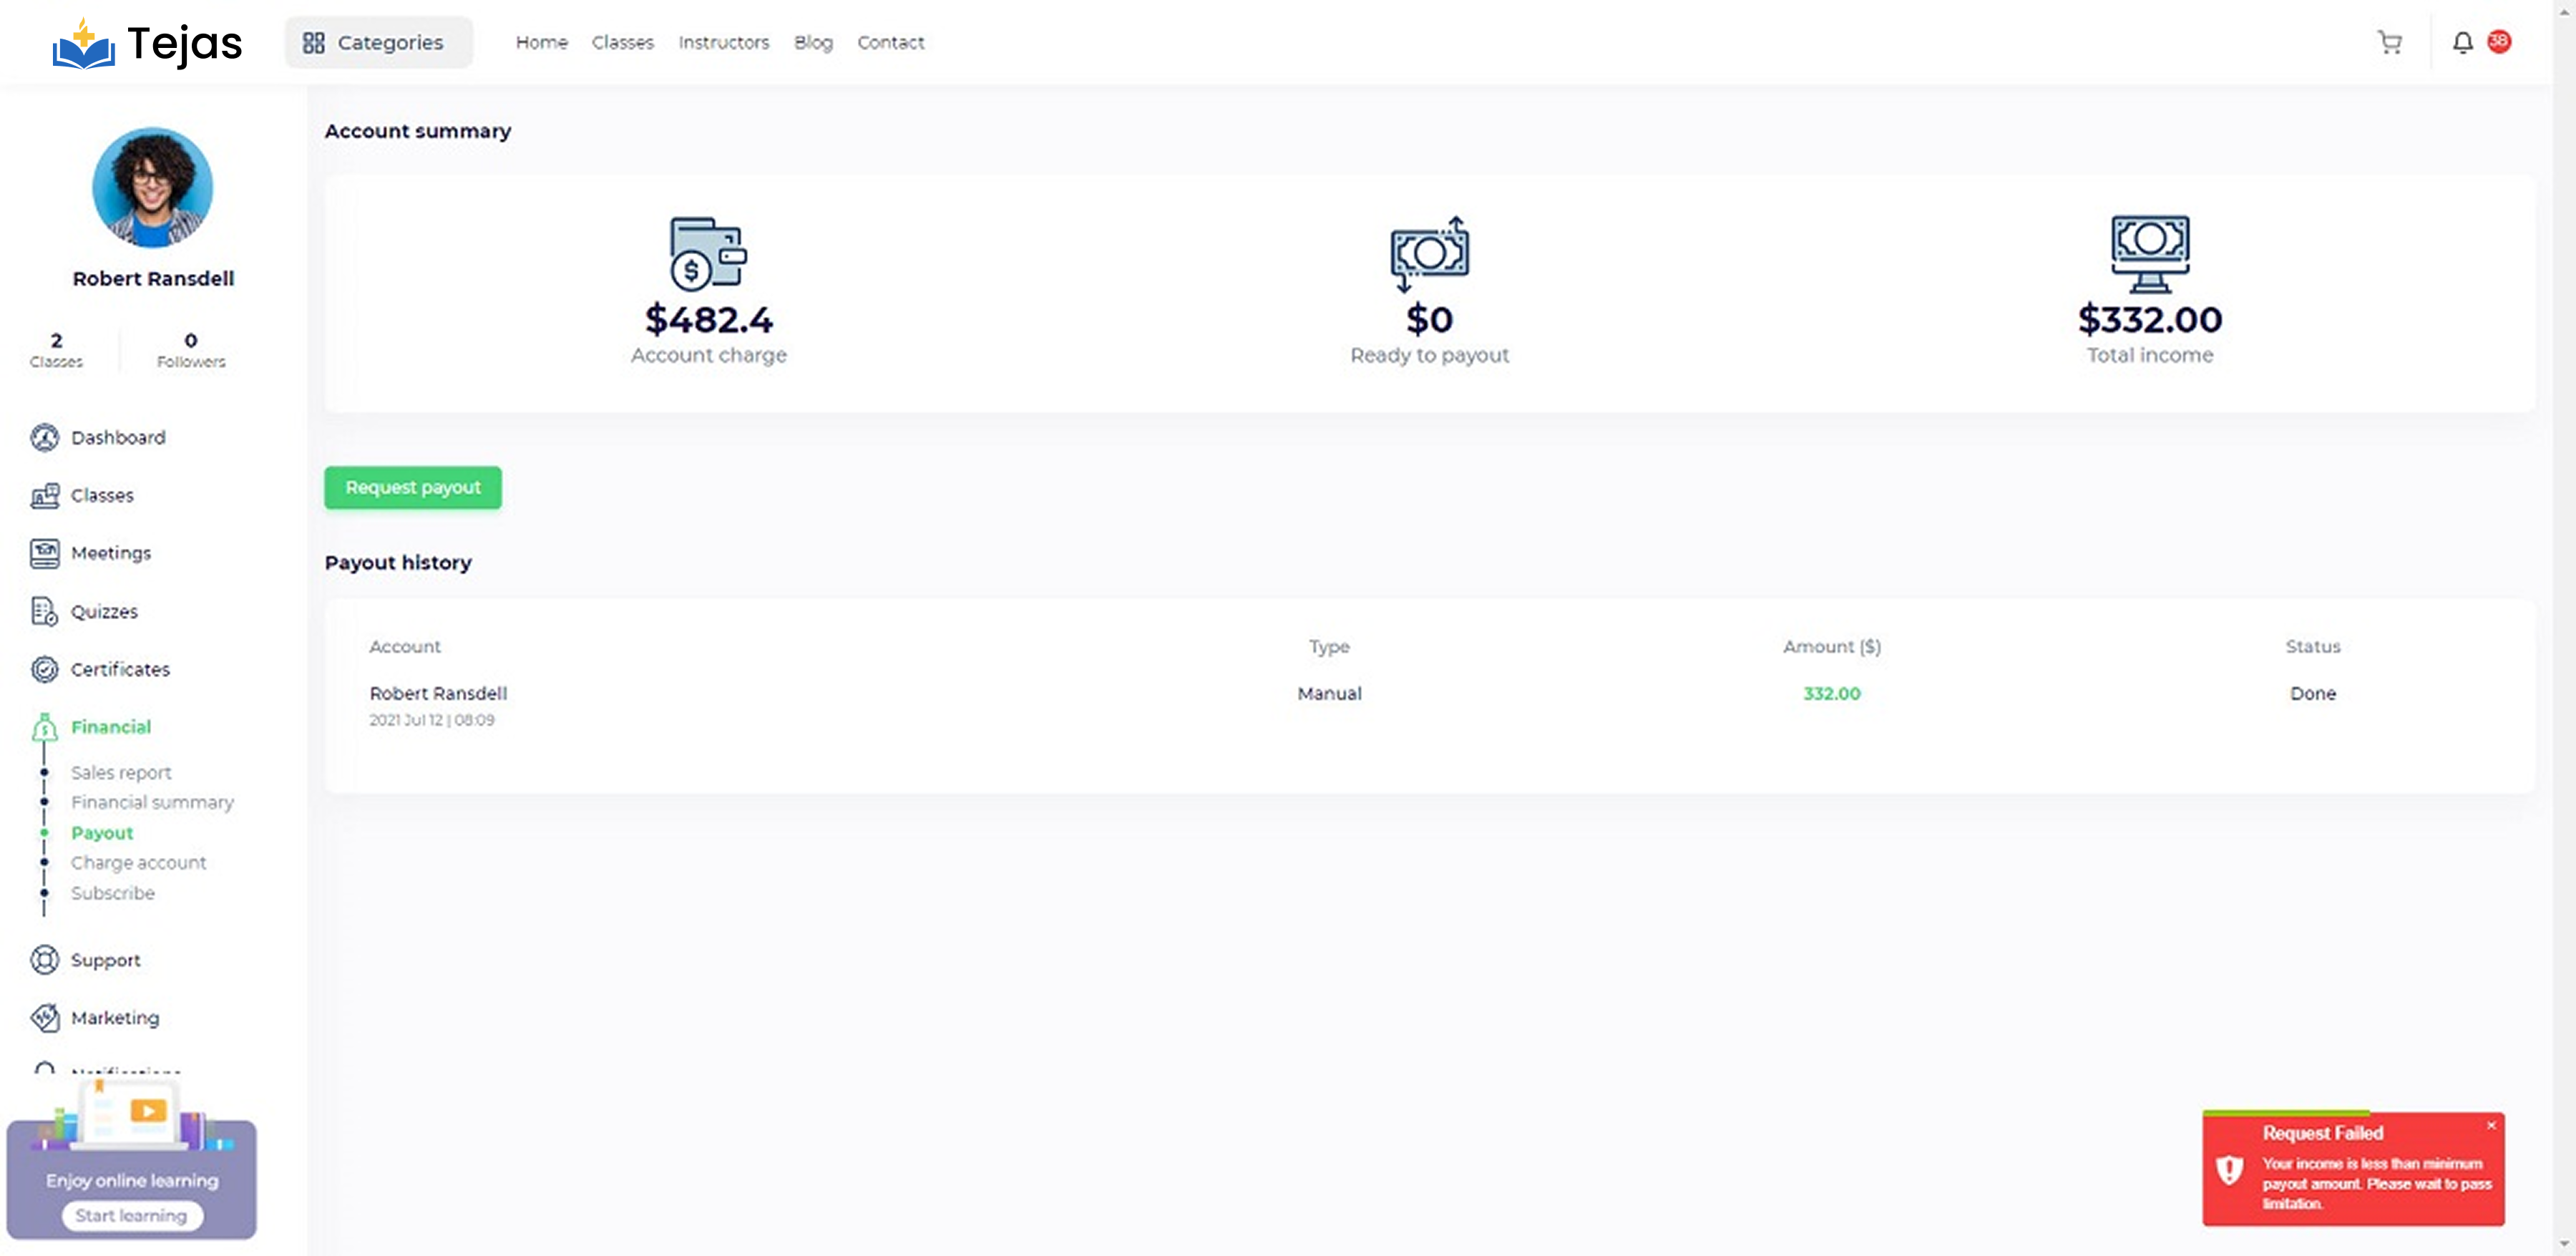This screenshot has width=2576, height=1256.
Task: Open the Sales report sub-item
Action: click(121, 772)
